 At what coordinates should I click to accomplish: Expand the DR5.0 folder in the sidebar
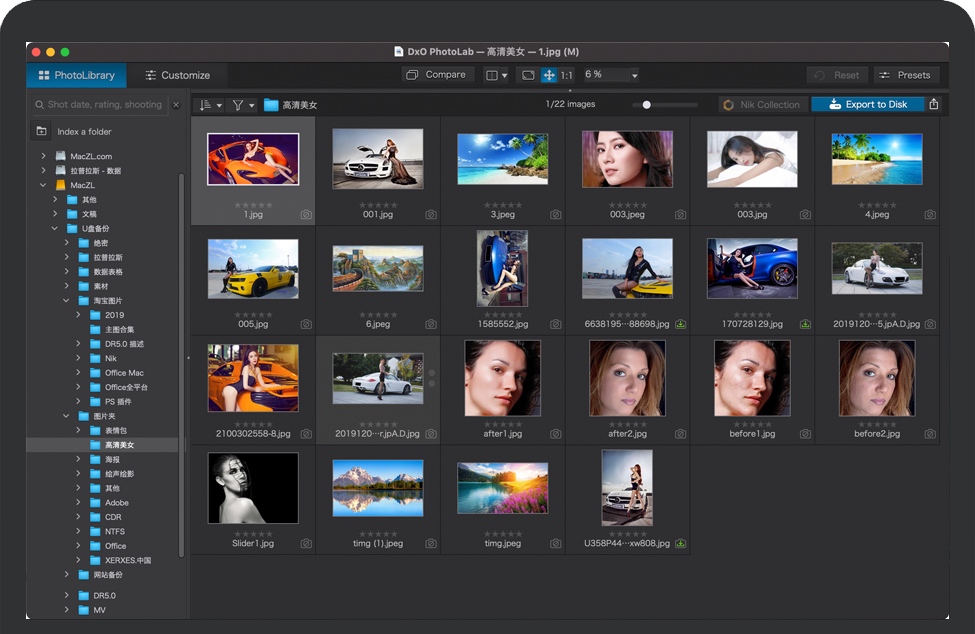(x=65, y=595)
